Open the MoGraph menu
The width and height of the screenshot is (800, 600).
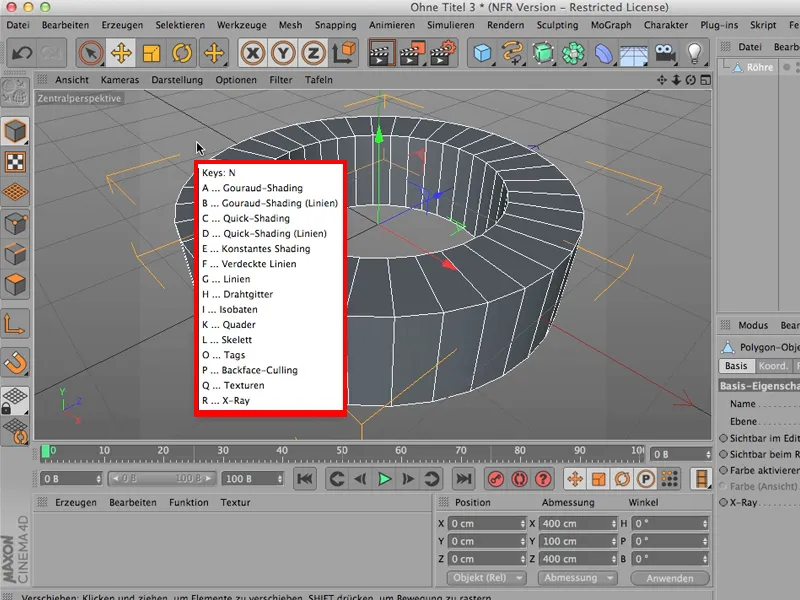(x=611, y=25)
